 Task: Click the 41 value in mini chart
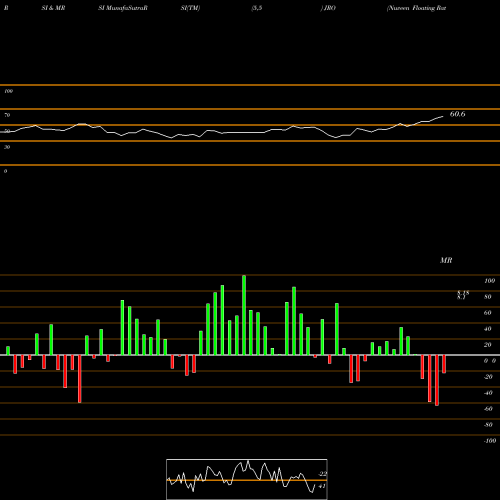(322, 486)
